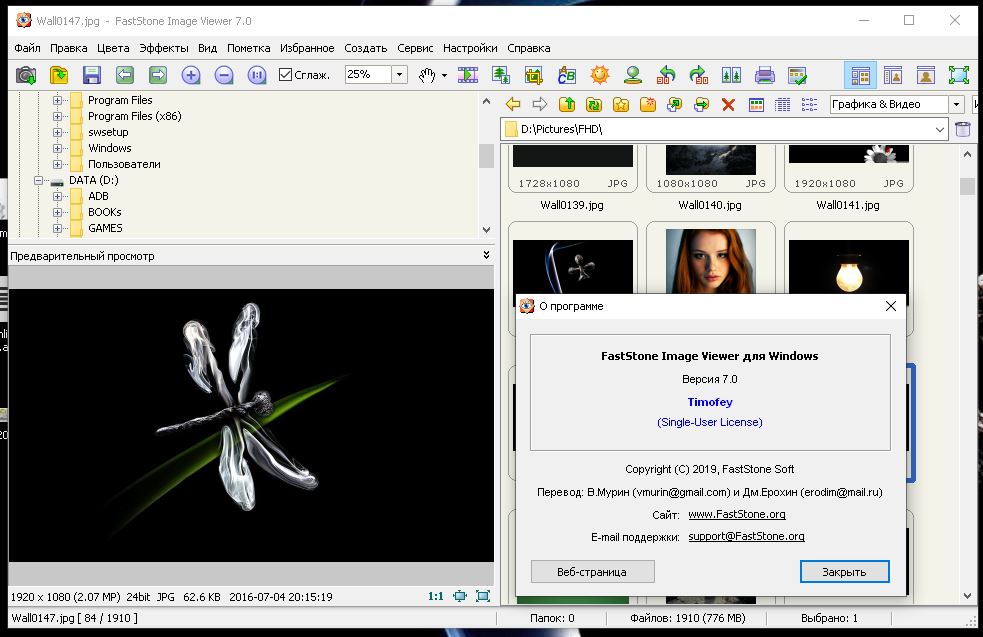The width and height of the screenshot is (983, 637).
Task: Empty the recycle bin icon
Action: pyautogui.click(x=963, y=129)
